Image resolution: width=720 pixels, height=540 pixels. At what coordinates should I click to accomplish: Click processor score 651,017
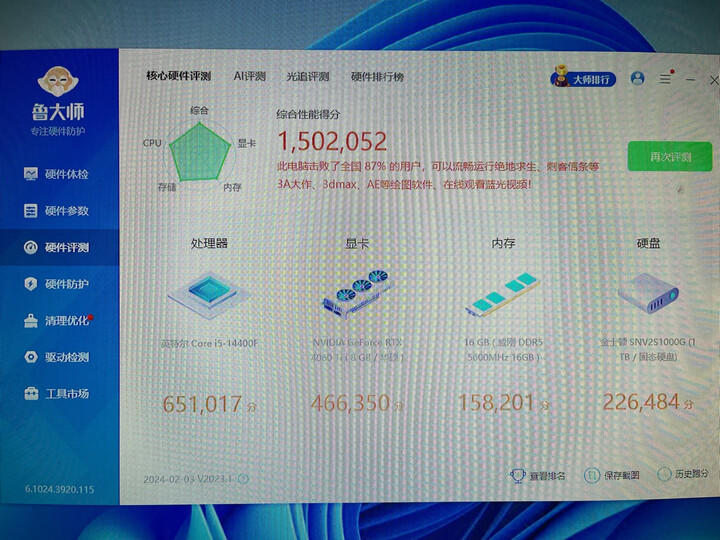[x=202, y=404]
